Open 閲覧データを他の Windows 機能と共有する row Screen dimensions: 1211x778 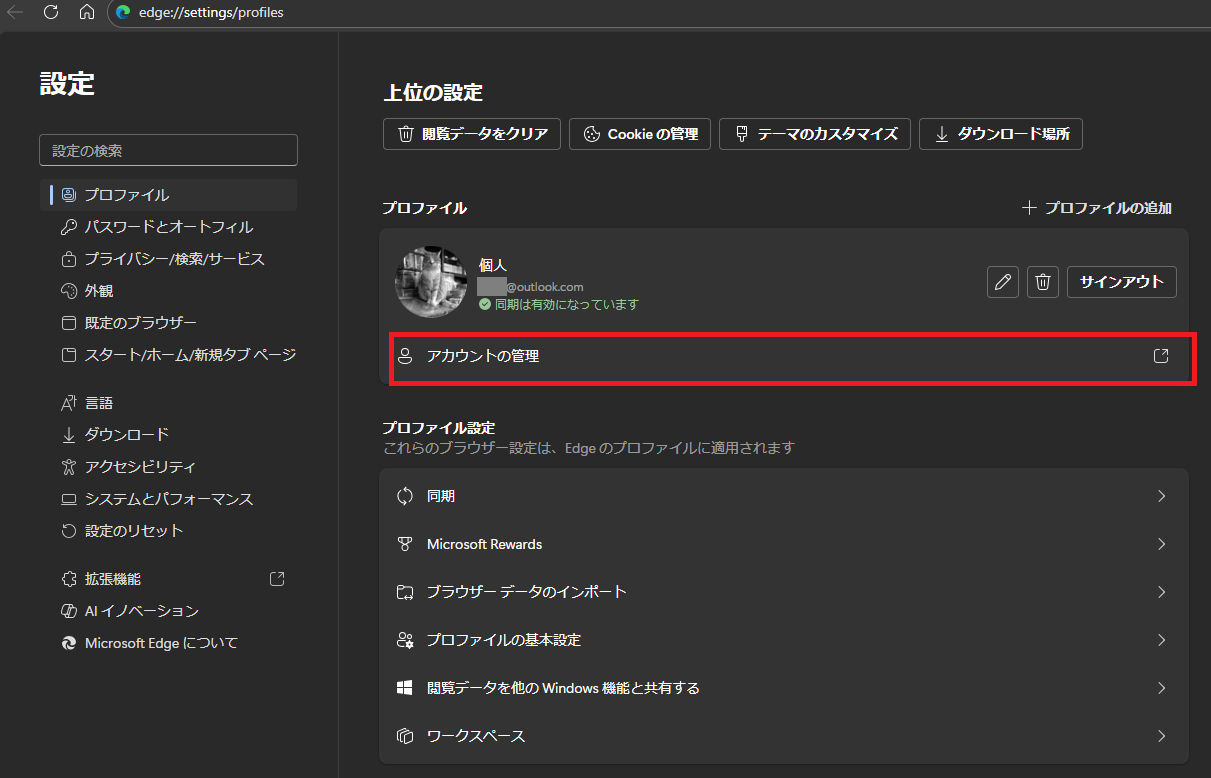785,688
